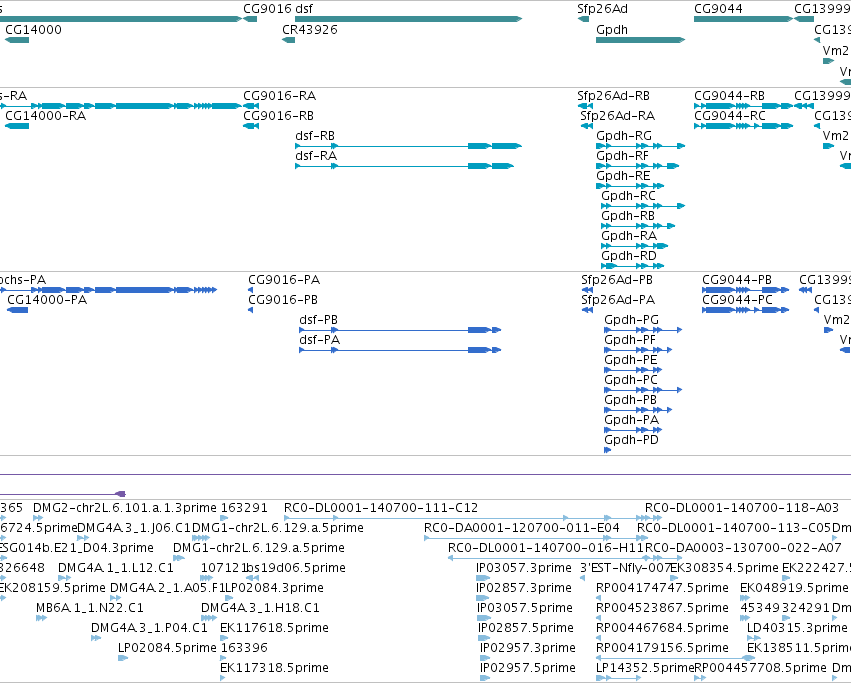Select the dsf-PA protein glyph line
Screen dimensions: 851x683
coord(400,350)
